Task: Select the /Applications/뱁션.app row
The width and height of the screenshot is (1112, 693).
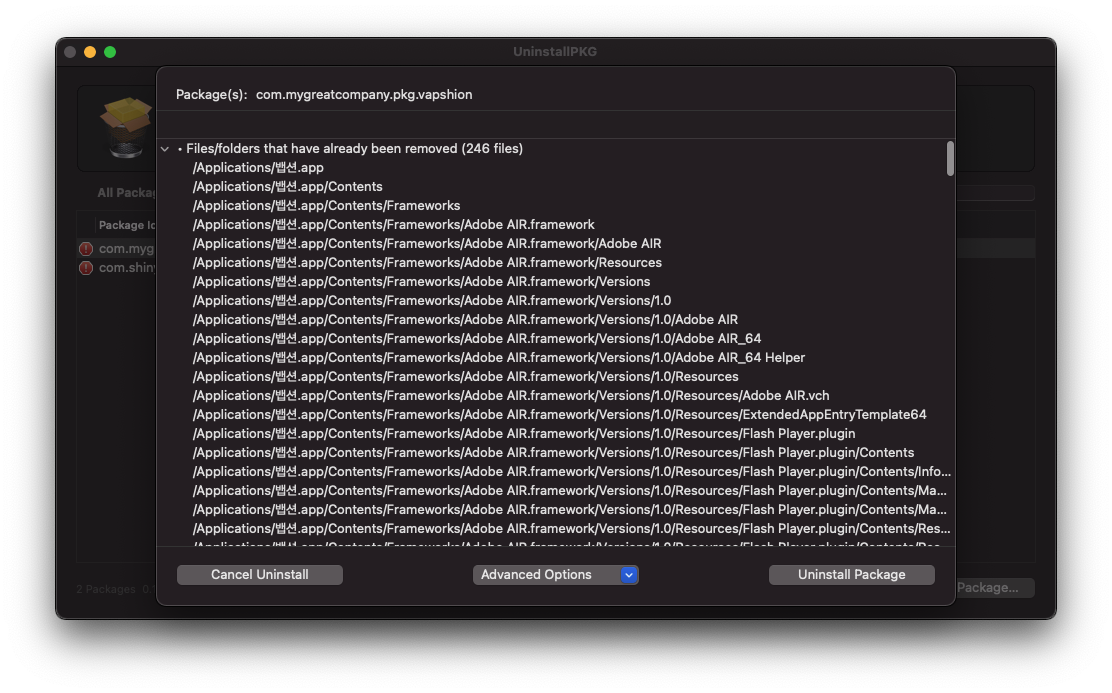Action: (x=554, y=167)
